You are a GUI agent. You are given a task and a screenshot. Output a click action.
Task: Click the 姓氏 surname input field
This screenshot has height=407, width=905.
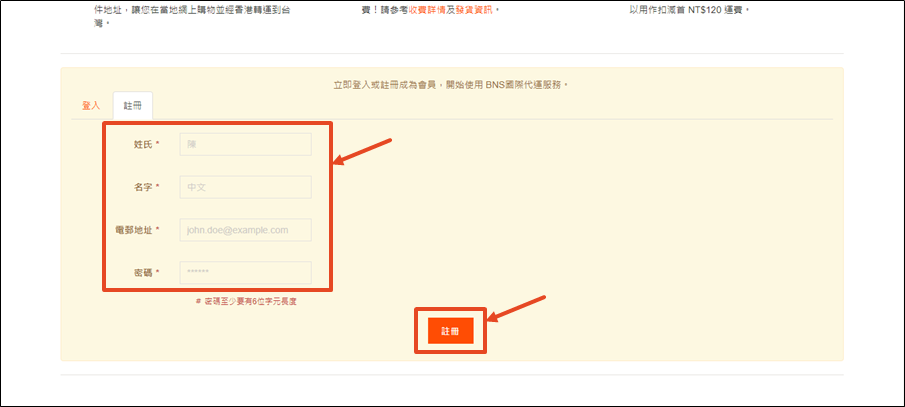245,145
